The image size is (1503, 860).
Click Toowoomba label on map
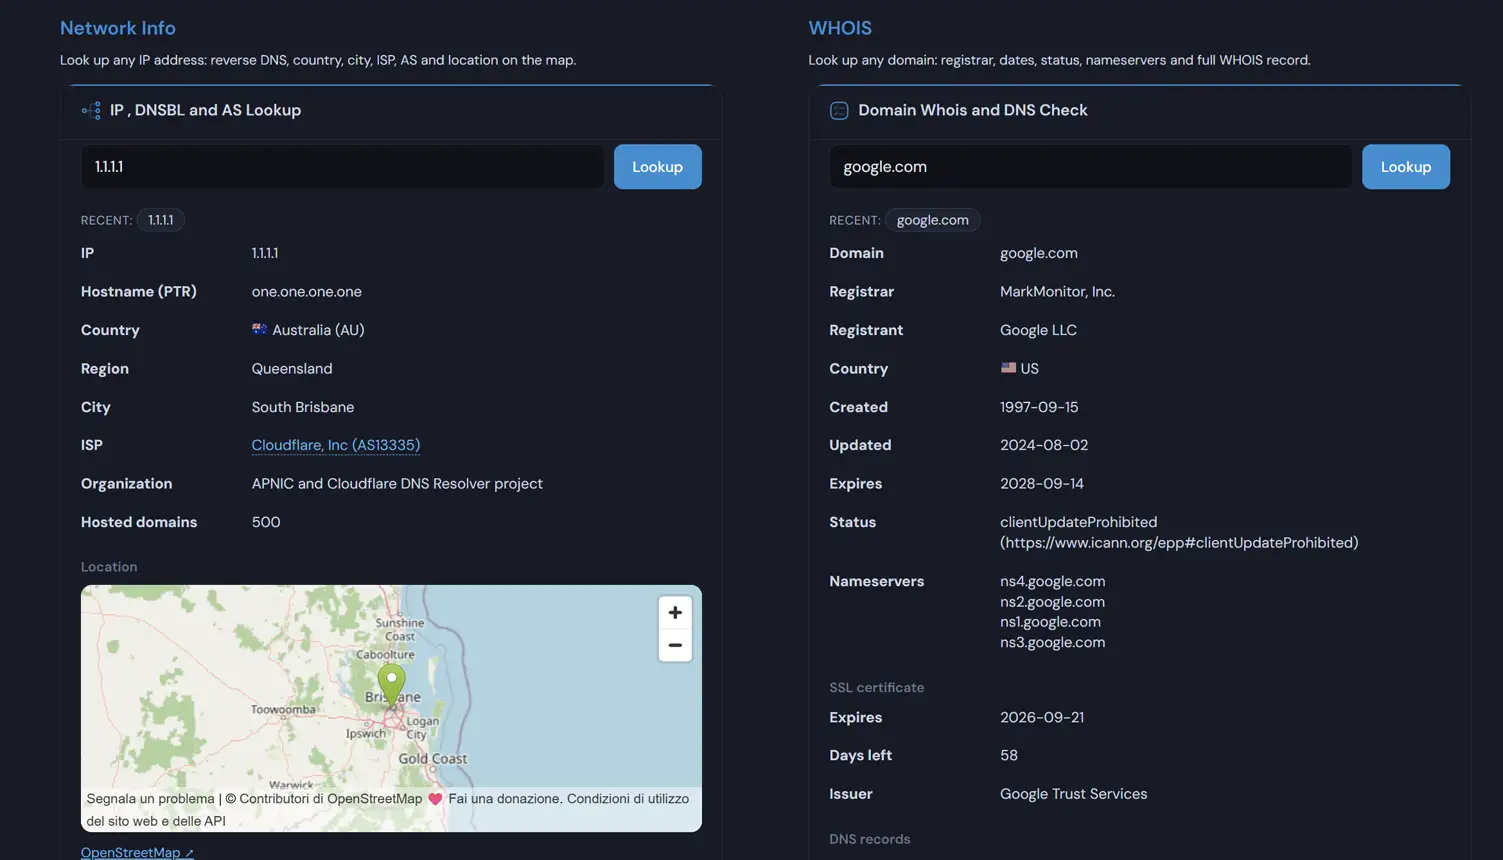click(283, 710)
